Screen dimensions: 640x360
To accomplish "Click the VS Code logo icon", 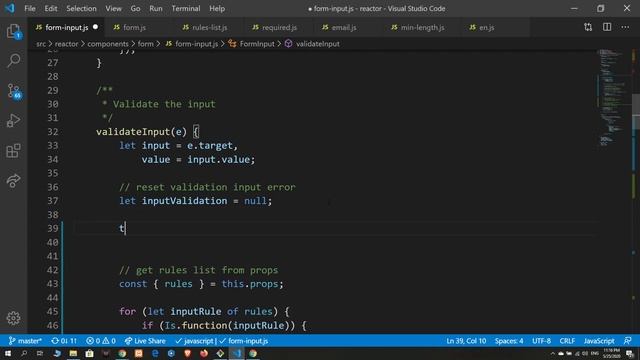I will [x=10, y=8].
